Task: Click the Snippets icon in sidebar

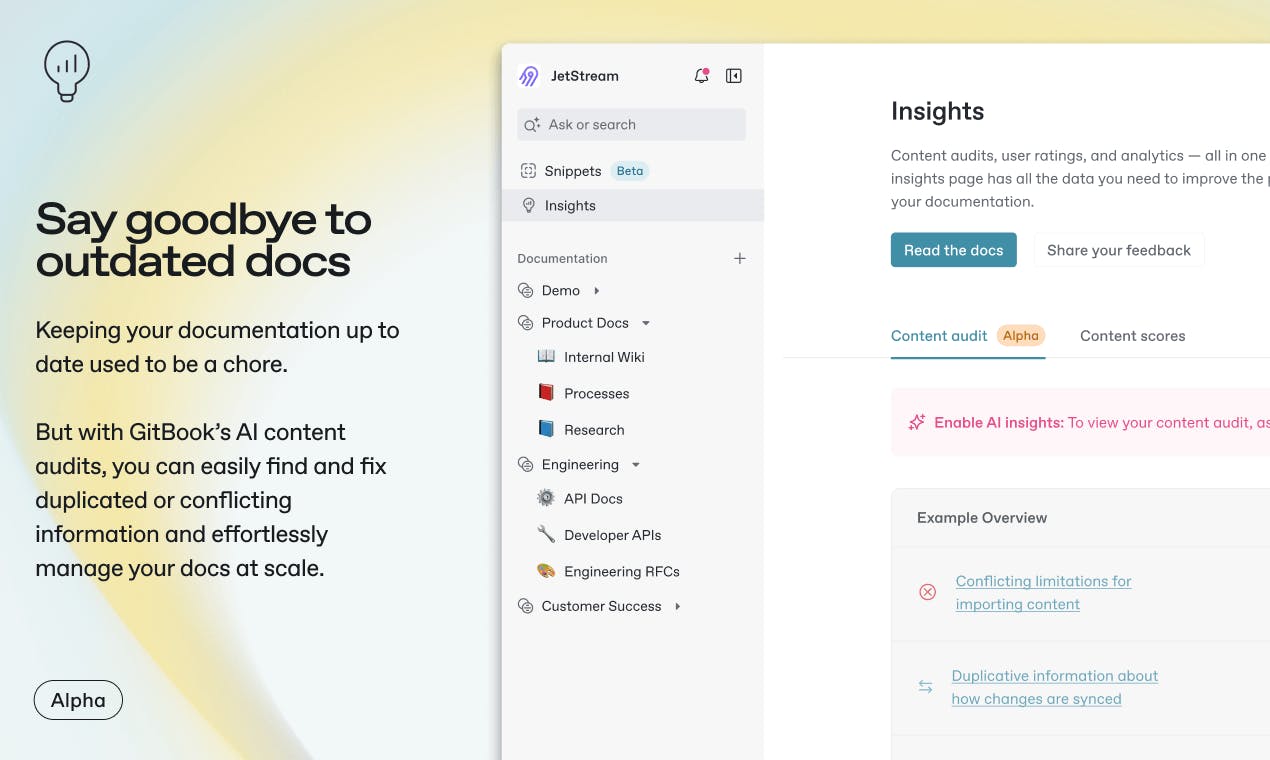Action: click(x=528, y=171)
